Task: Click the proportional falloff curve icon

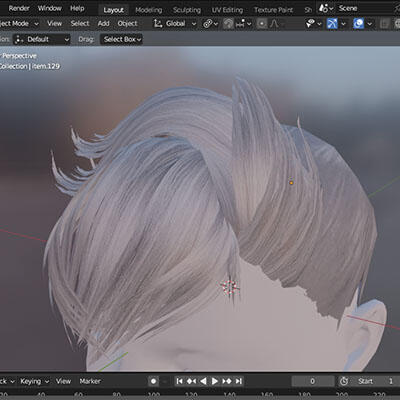Action: (274, 24)
